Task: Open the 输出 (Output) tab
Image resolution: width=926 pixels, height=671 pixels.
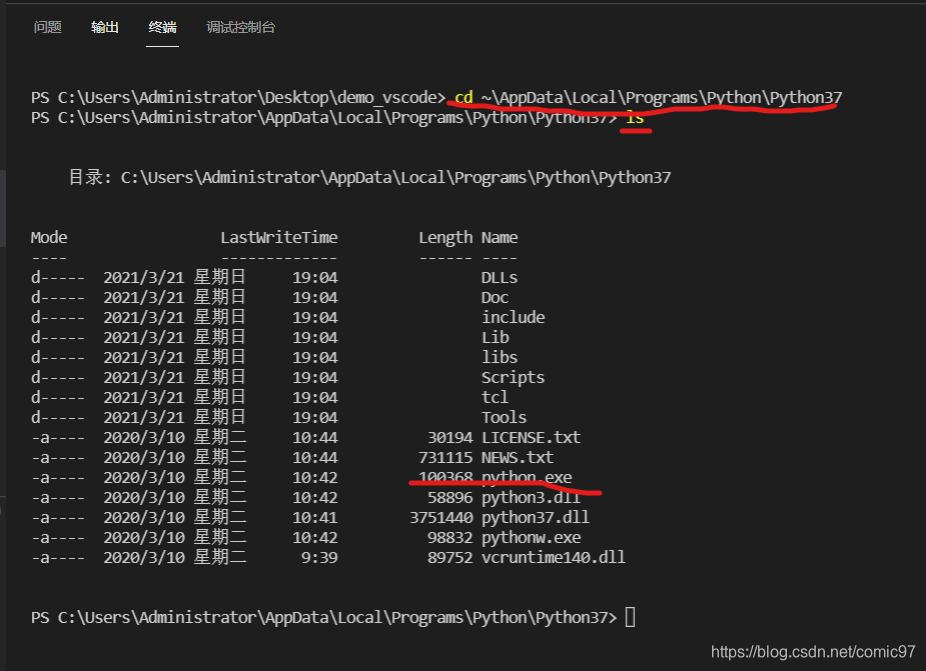Action: pos(105,27)
